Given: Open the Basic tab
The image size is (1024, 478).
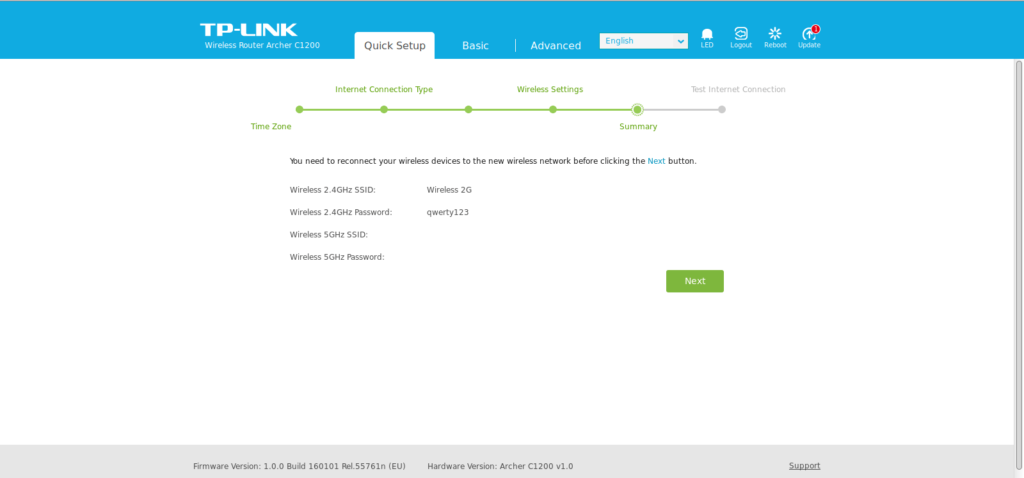Looking at the screenshot, I should [475, 45].
